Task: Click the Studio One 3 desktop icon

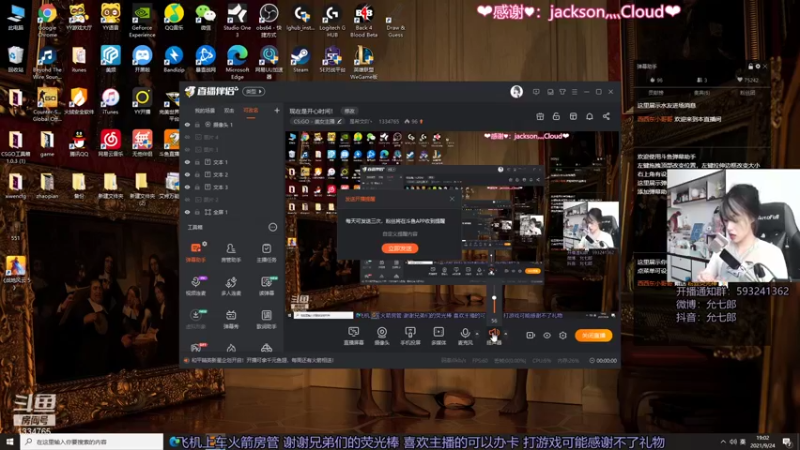Action: [237, 20]
